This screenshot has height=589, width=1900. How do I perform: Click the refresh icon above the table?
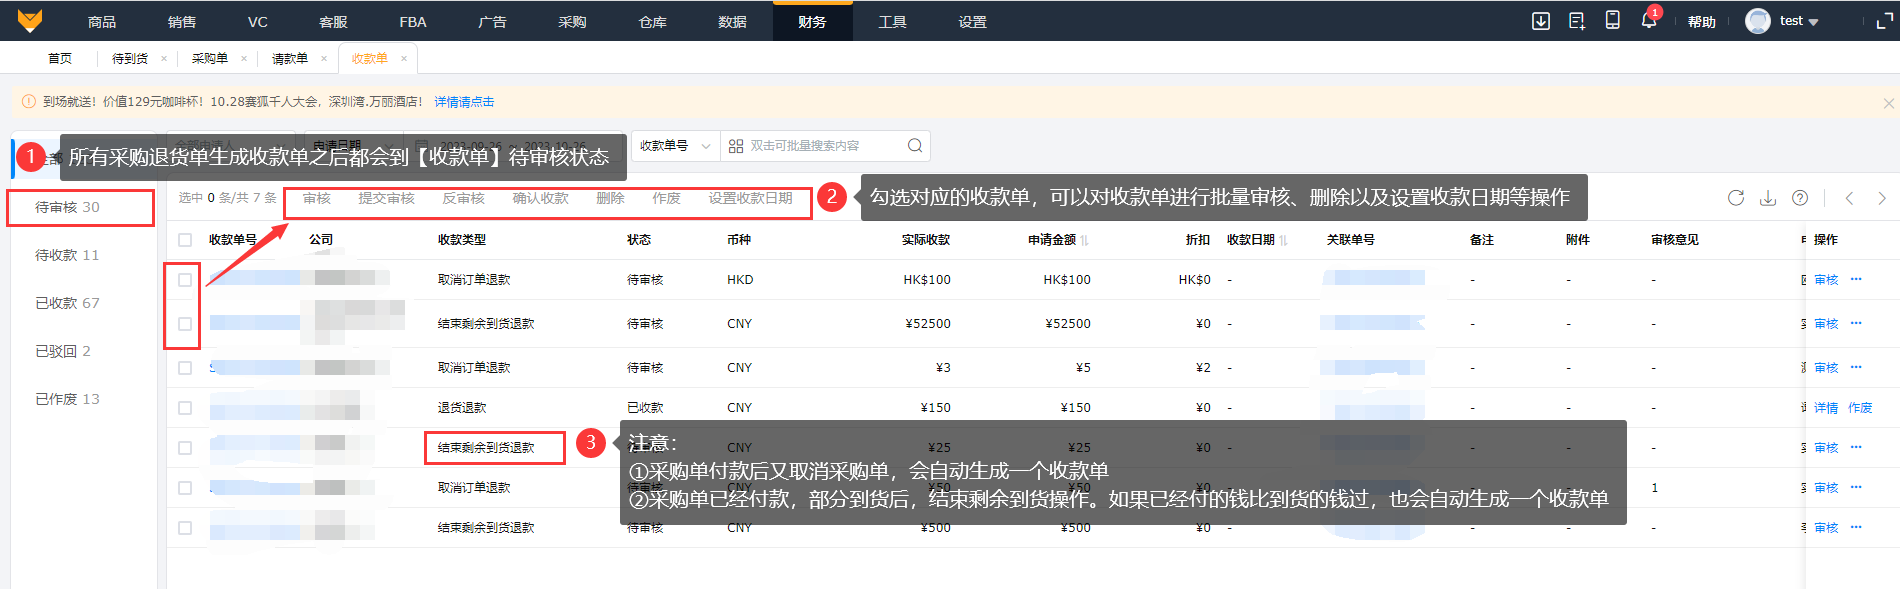[x=1736, y=198]
